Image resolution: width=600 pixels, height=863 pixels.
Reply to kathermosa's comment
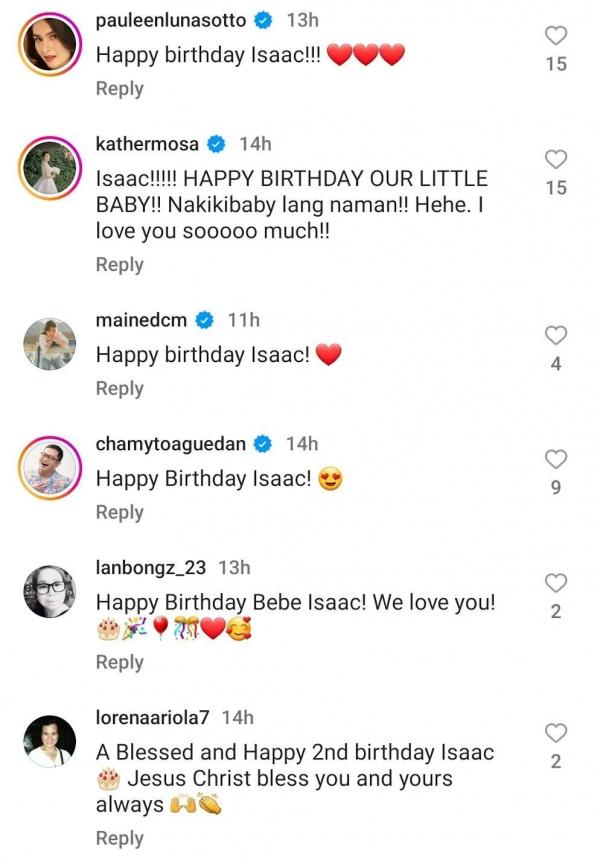tap(120, 264)
